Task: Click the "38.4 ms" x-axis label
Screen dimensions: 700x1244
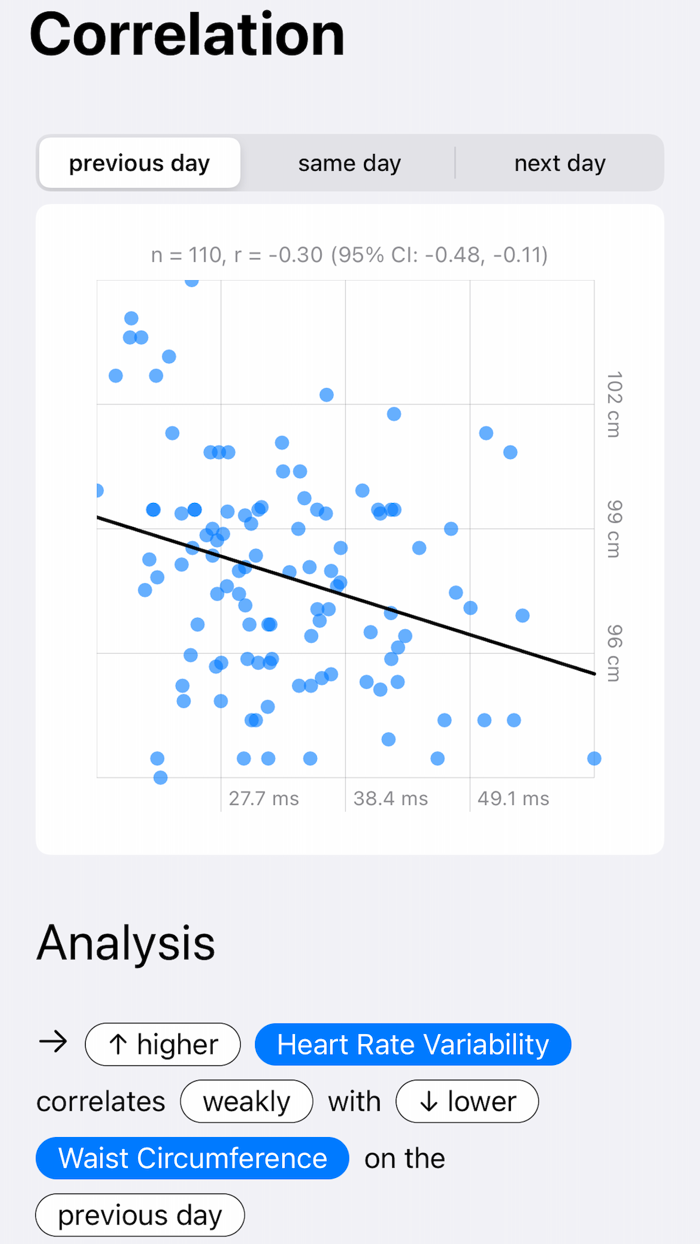Action: [x=390, y=798]
